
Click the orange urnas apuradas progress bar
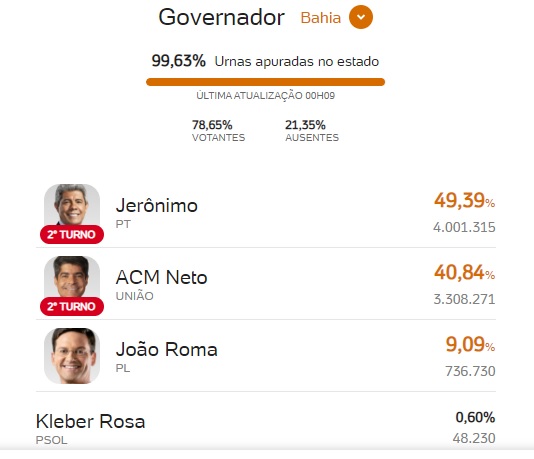click(x=265, y=82)
